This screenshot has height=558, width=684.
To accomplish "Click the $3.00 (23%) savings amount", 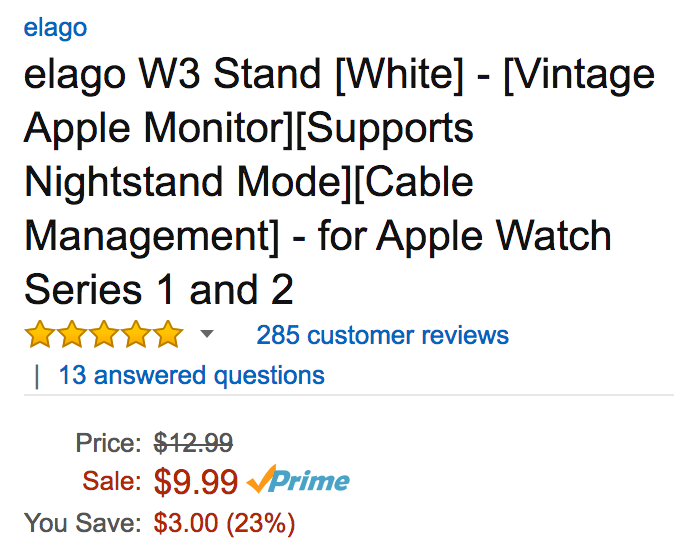I will coord(224,522).
